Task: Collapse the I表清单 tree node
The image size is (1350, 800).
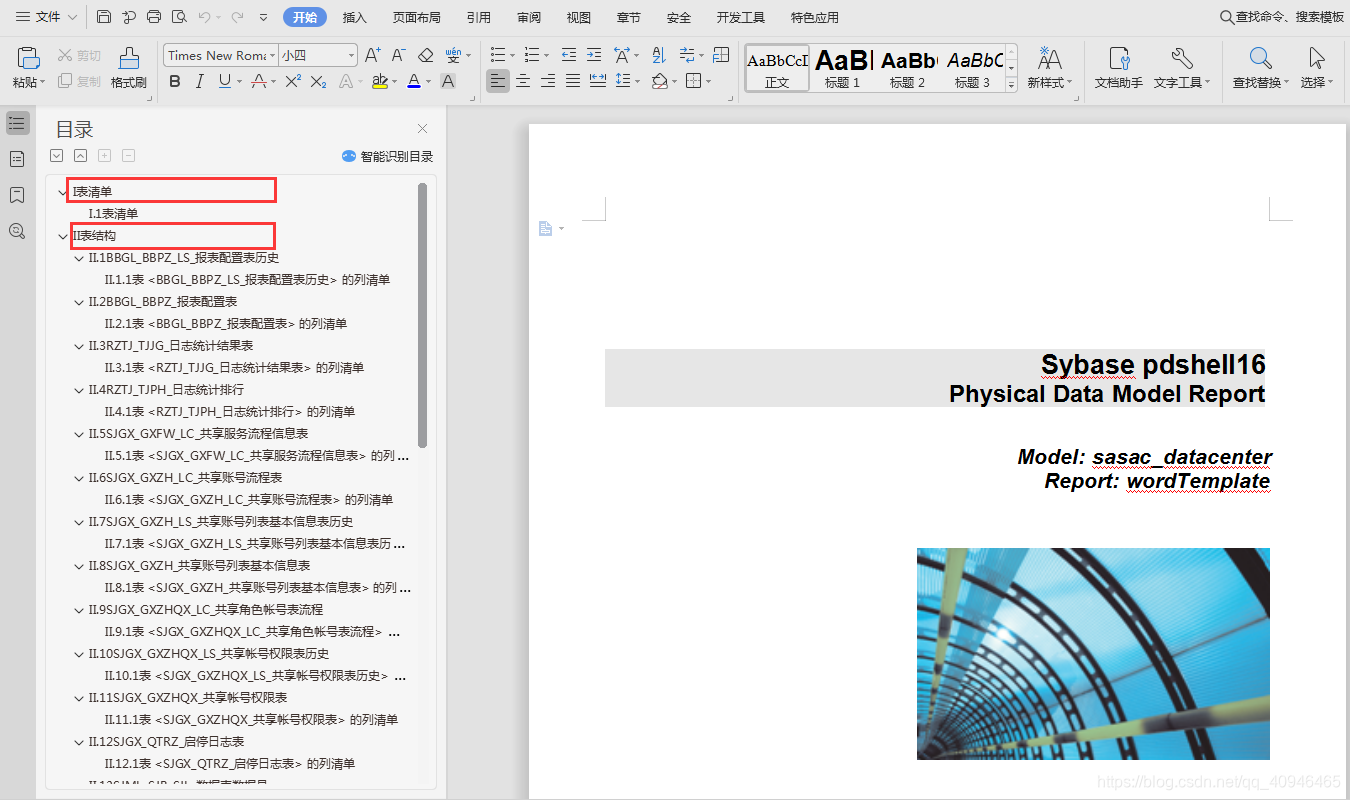Action: (x=64, y=192)
